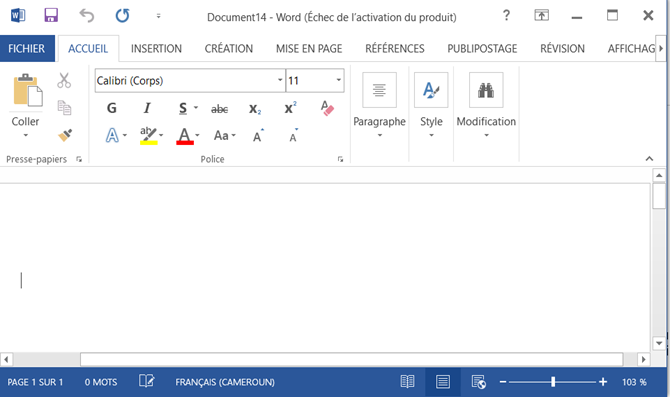Click the zoom slider handle in status bar
The height and width of the screenshot is (397, 670).
click(x=553, y=382)
